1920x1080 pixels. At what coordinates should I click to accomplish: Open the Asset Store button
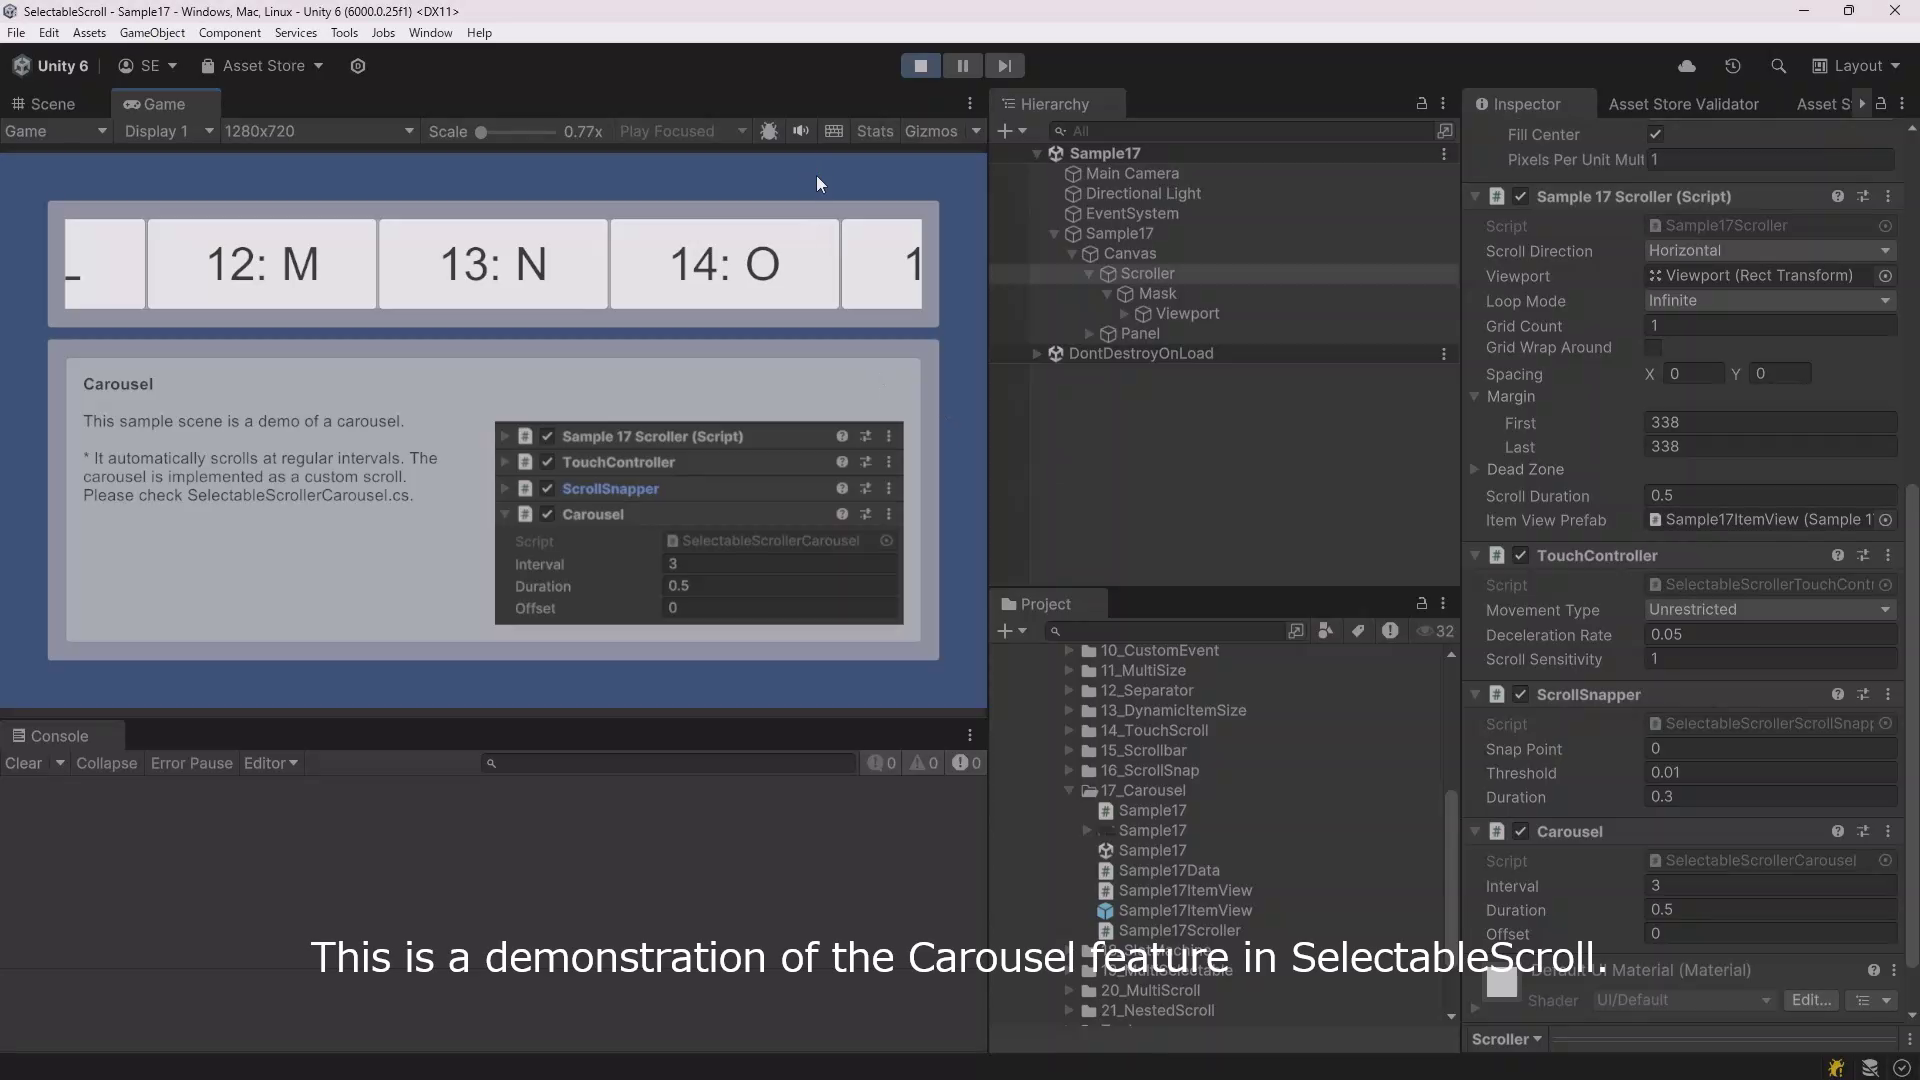click(262, 66)
